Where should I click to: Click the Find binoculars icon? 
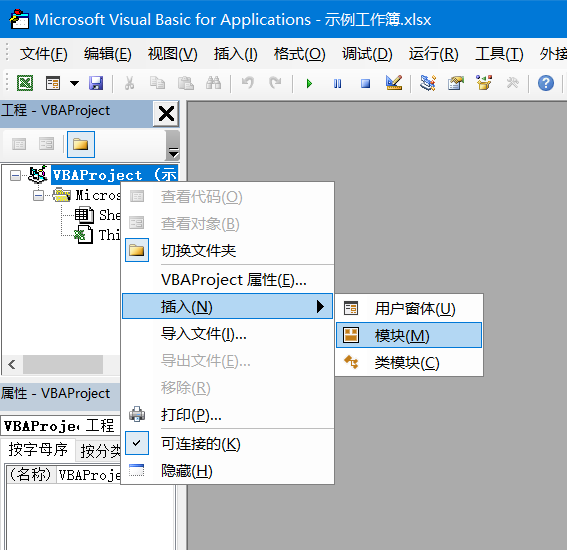(x=213, y=84)
